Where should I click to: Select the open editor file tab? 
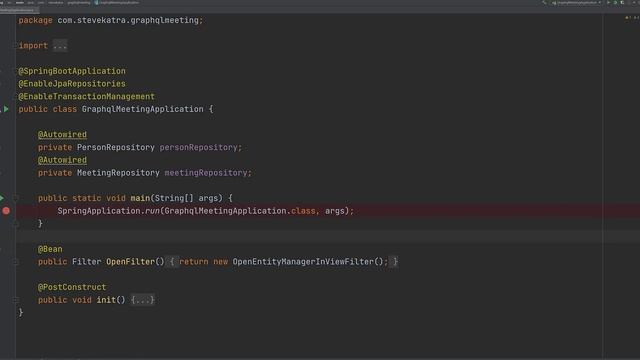click(19, 10)
